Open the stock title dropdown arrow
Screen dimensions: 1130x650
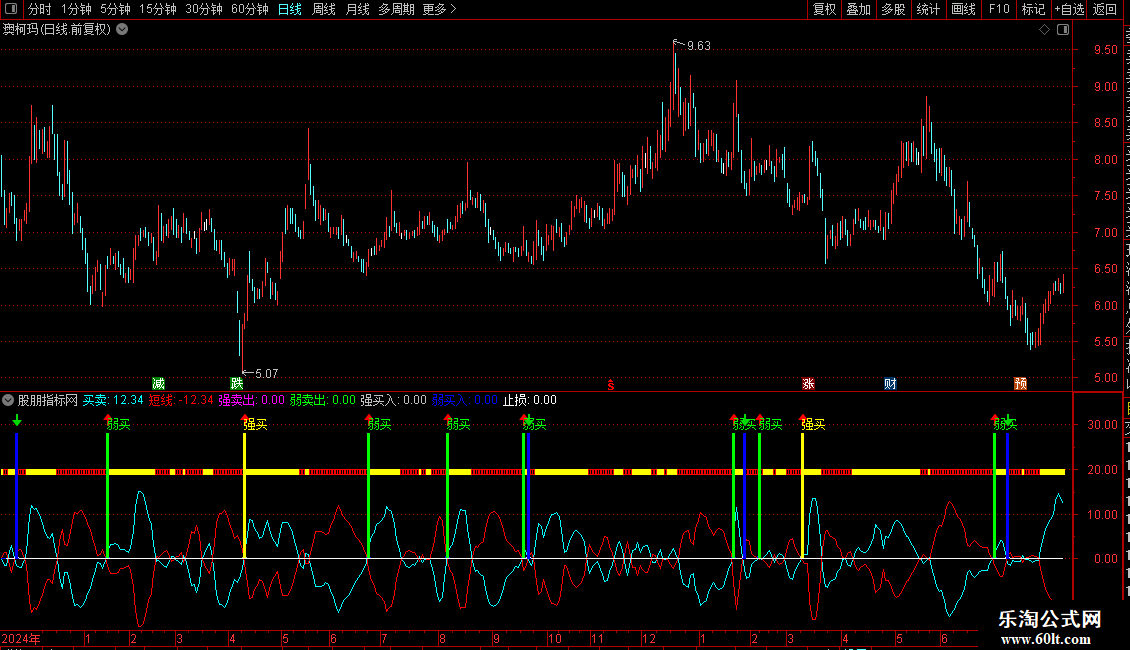tap(123, 30)
